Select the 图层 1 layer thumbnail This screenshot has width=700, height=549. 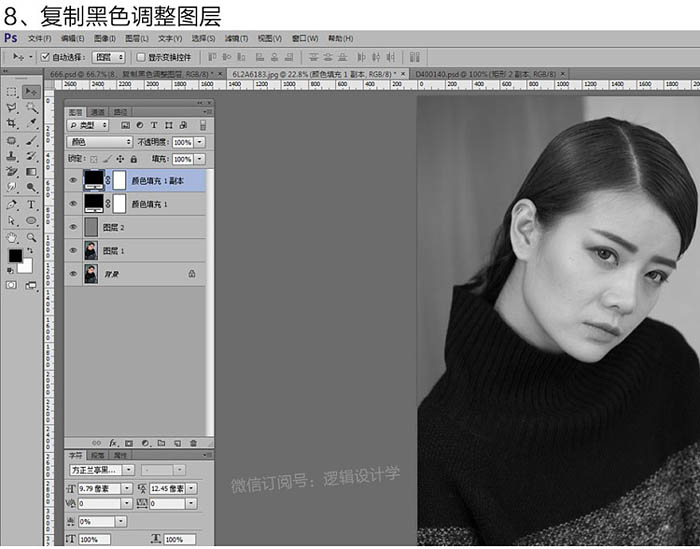pyautogui.click(x=91, y=250)
